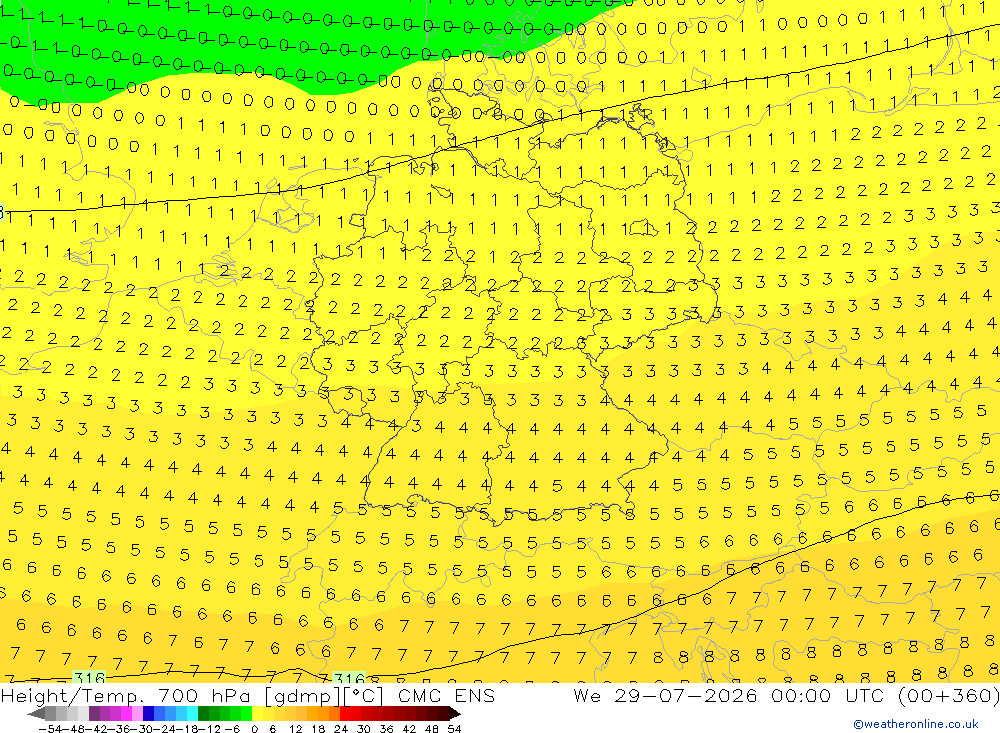Click the -54 value under the color scale
This screenshot has width=1000, height=733.
pyautogui.click(x=49, y=729)
